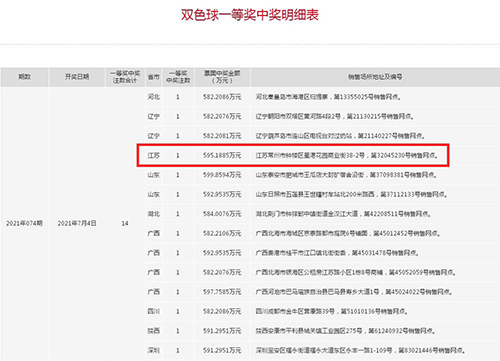This screenshot has width=500, height=361.
Task: Select address with station number 32045230
Action: coord(347,155)
